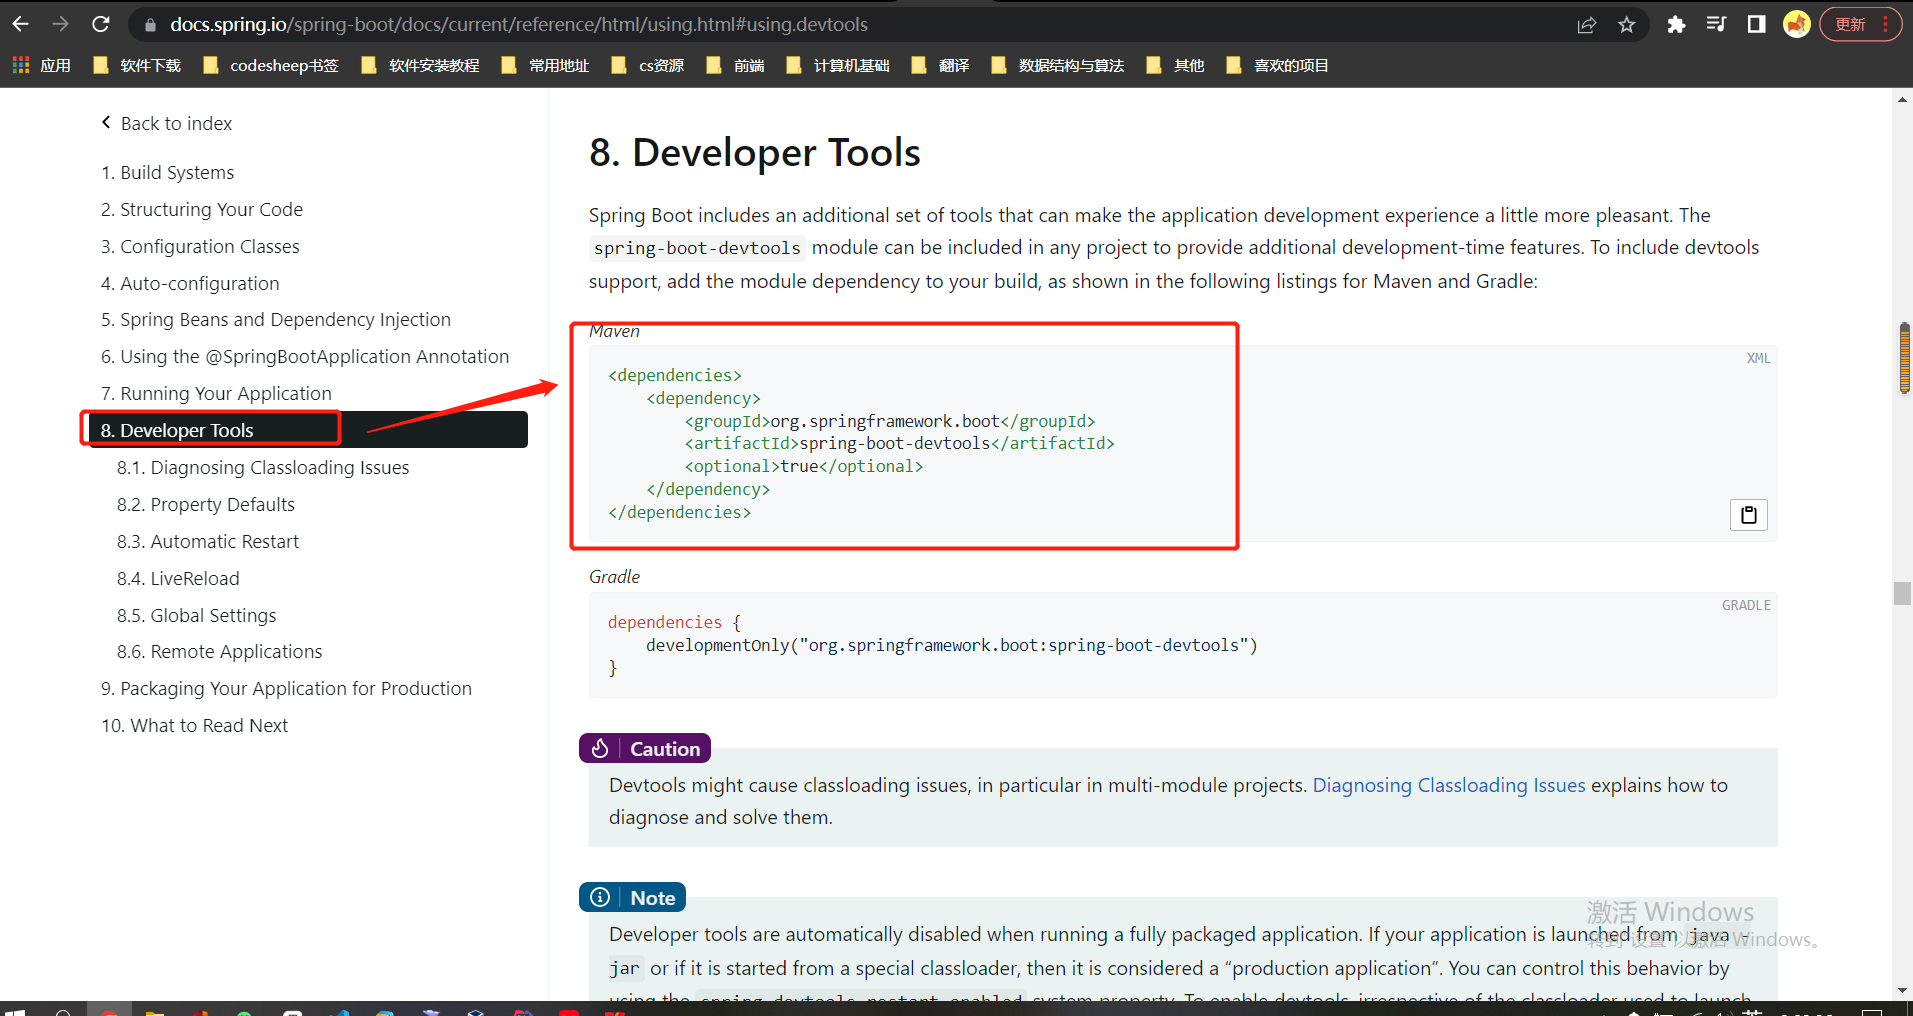Open the apps grid 应用 shortcut
1913x1016 pixels.
tap(41, 66)
